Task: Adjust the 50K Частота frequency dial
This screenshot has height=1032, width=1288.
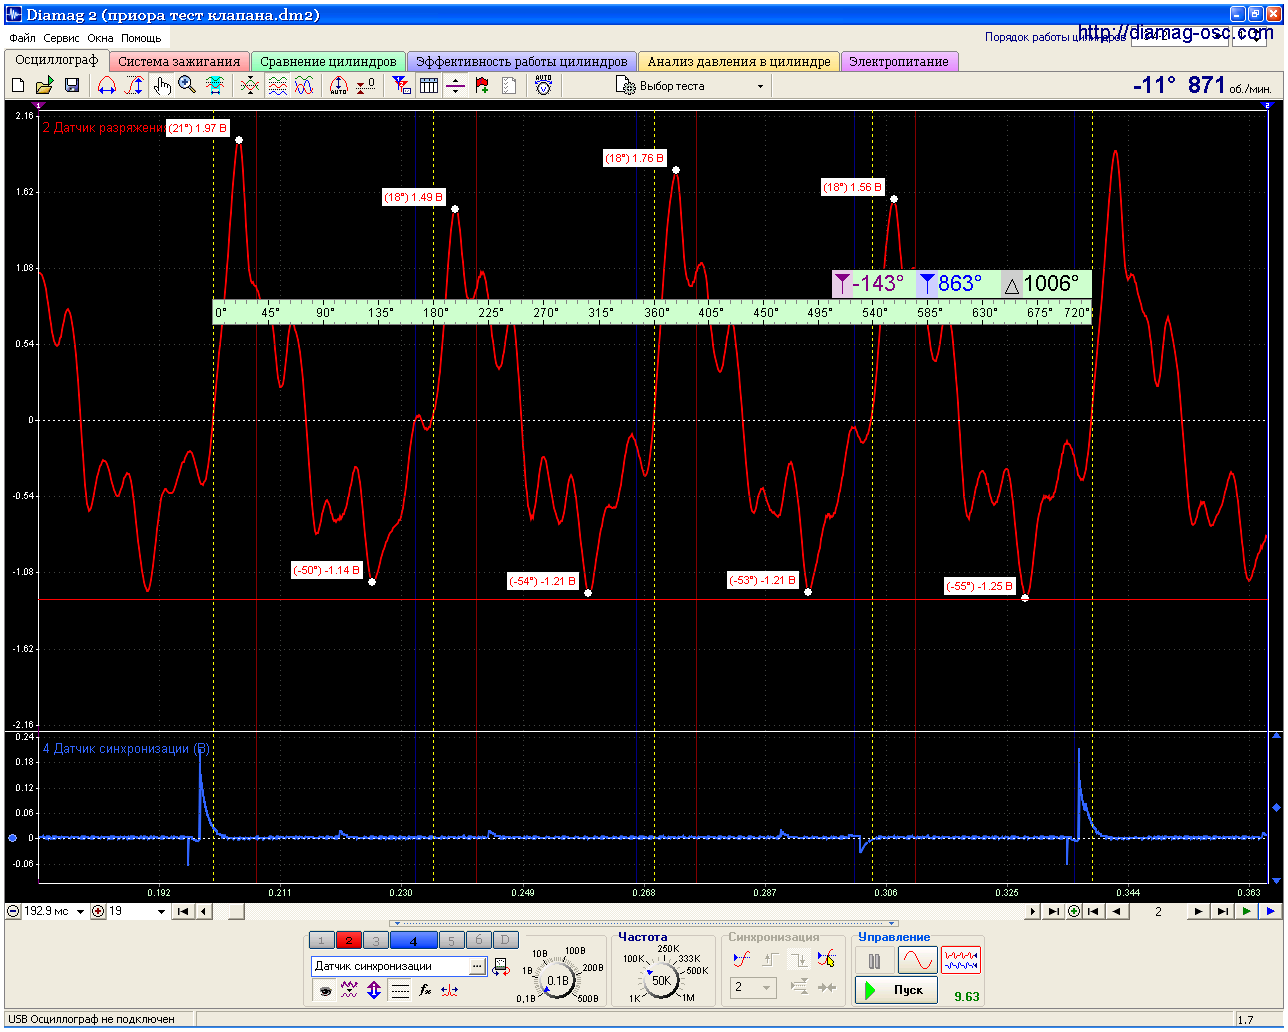Action: (x=662, y=980)
